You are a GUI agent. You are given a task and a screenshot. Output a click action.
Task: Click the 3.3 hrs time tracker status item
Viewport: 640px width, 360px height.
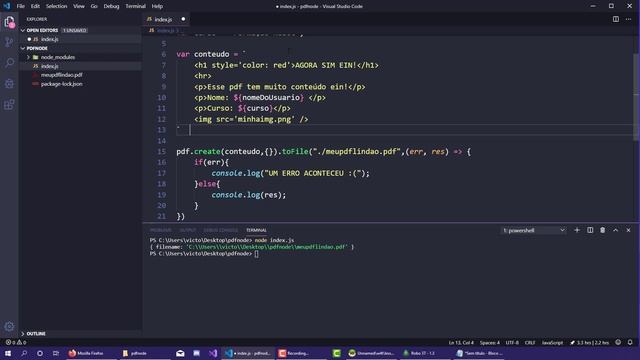(589, 342)
